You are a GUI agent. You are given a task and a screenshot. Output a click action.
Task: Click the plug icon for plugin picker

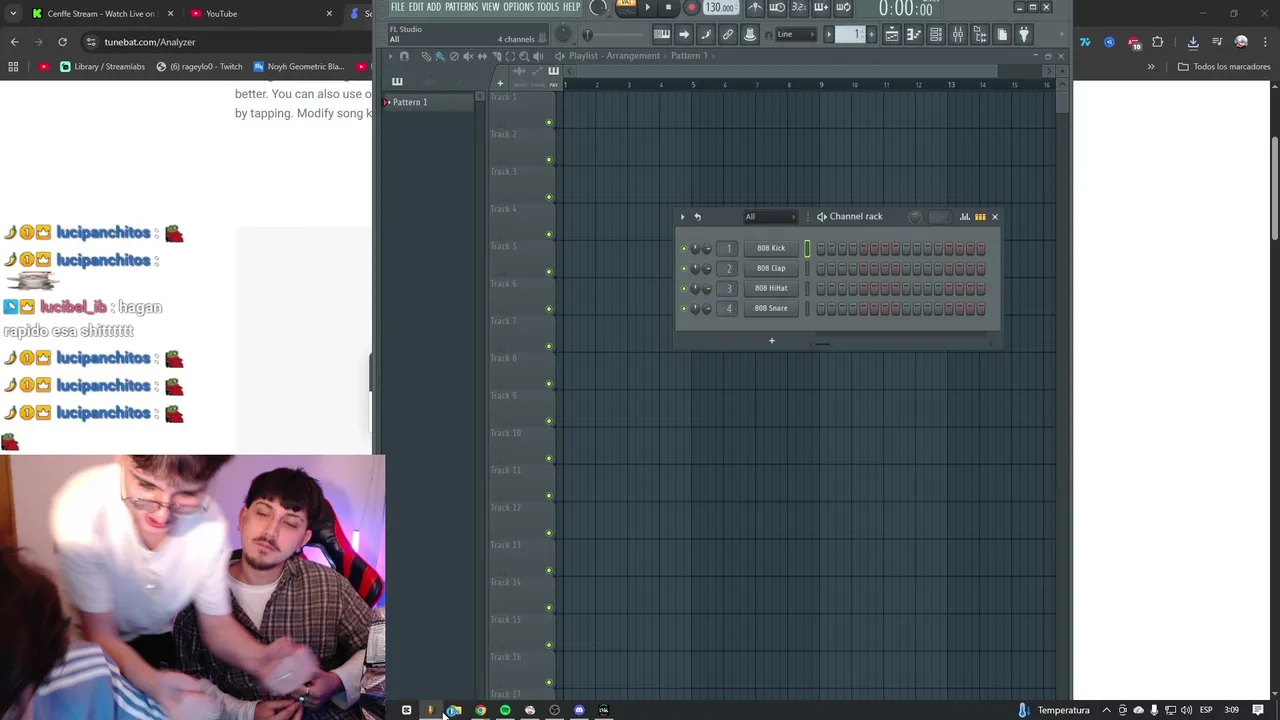(x=1024, y=35)
